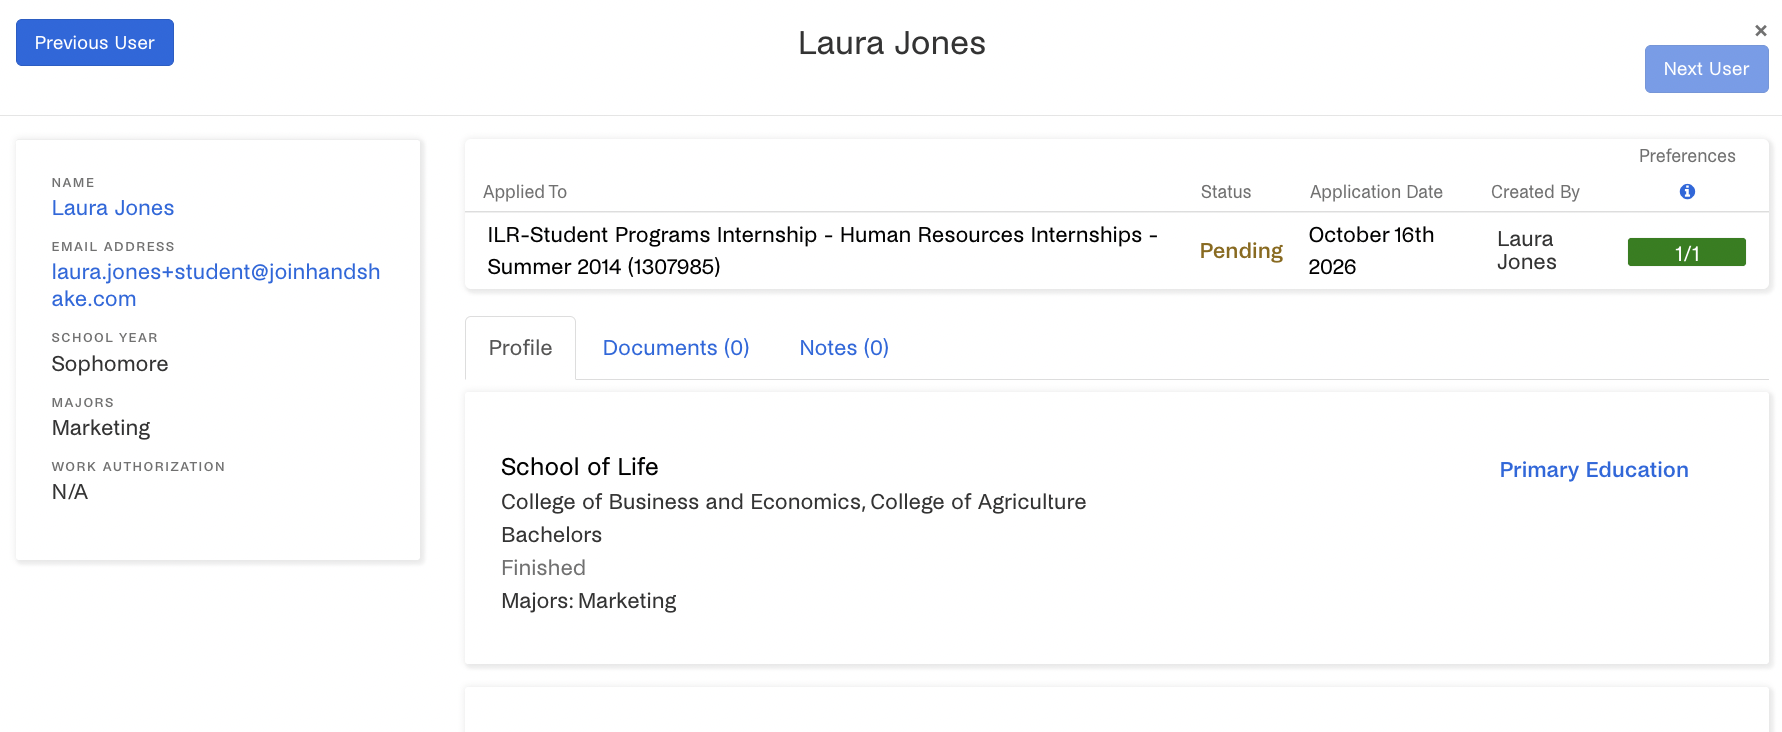Click the Laura Jones dialog title

(x=892, y=43)
